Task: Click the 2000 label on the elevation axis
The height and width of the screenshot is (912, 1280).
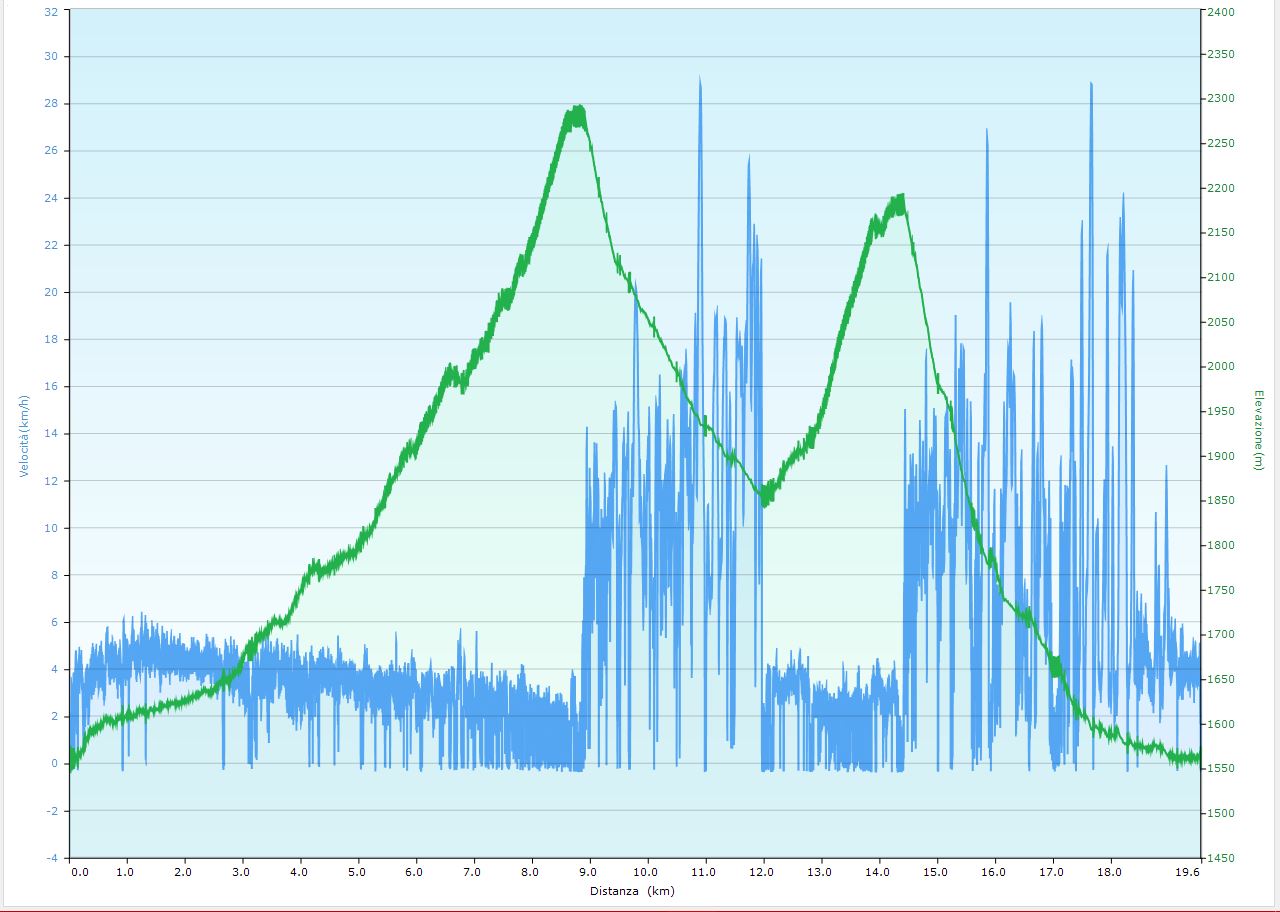Action: coord(1220,367)
